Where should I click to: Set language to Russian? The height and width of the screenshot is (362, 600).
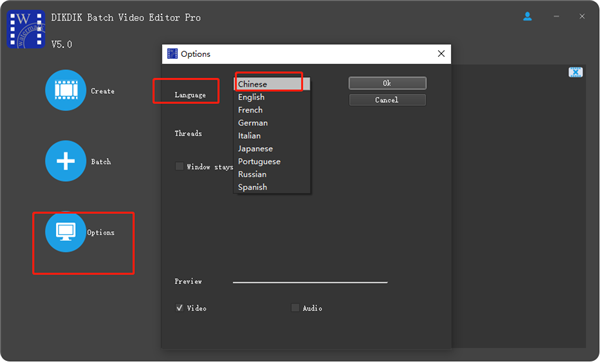pos(272,174)
